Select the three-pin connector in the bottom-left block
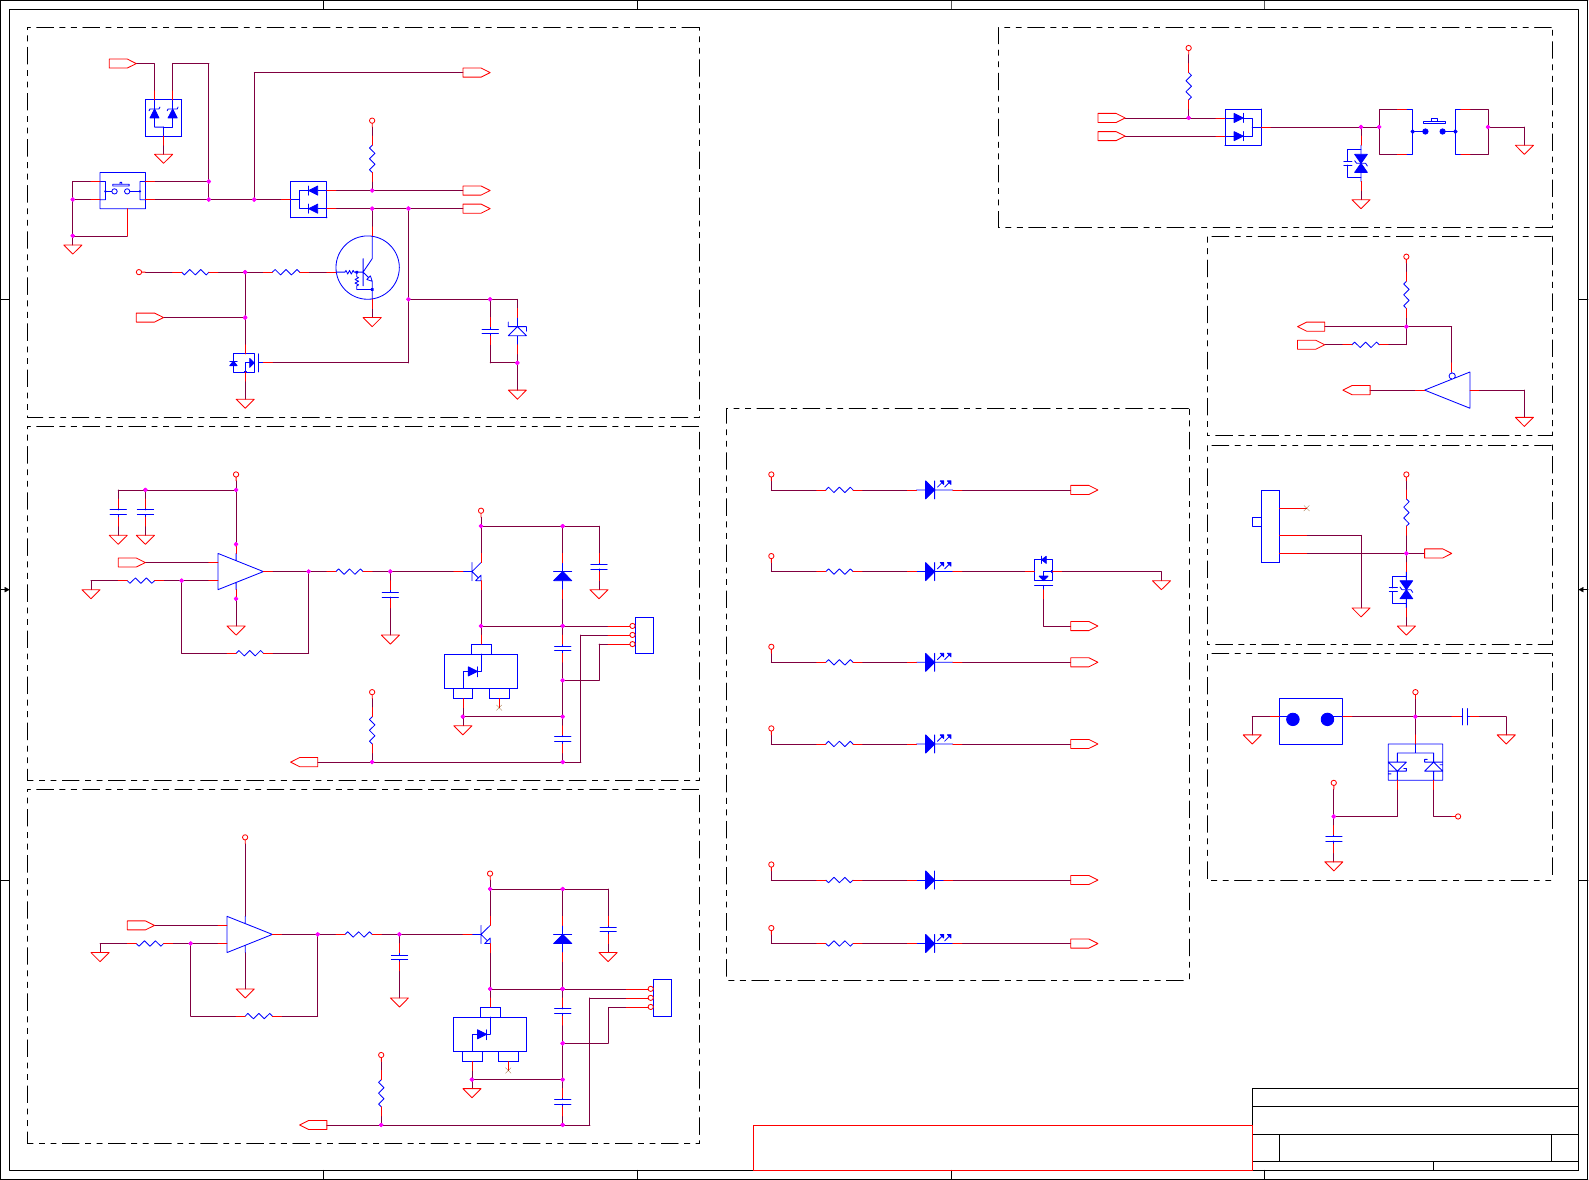The width and height of the screenshot is (1589, 1180). click(x=661, y=998)
